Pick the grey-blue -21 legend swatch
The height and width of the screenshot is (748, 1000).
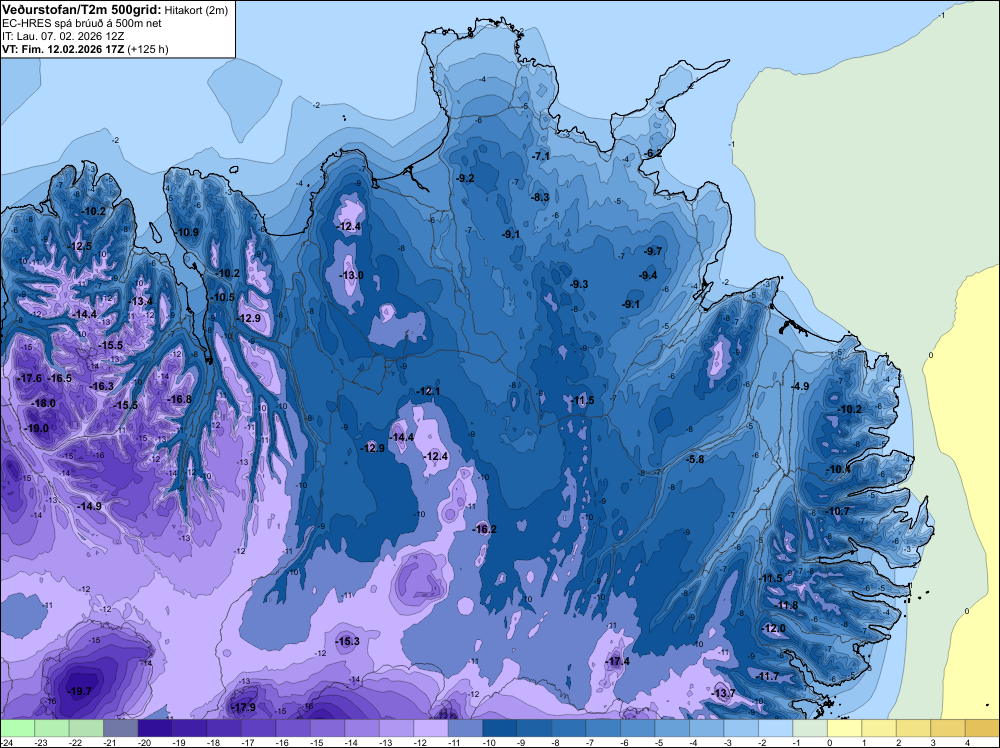pos(121,728)
